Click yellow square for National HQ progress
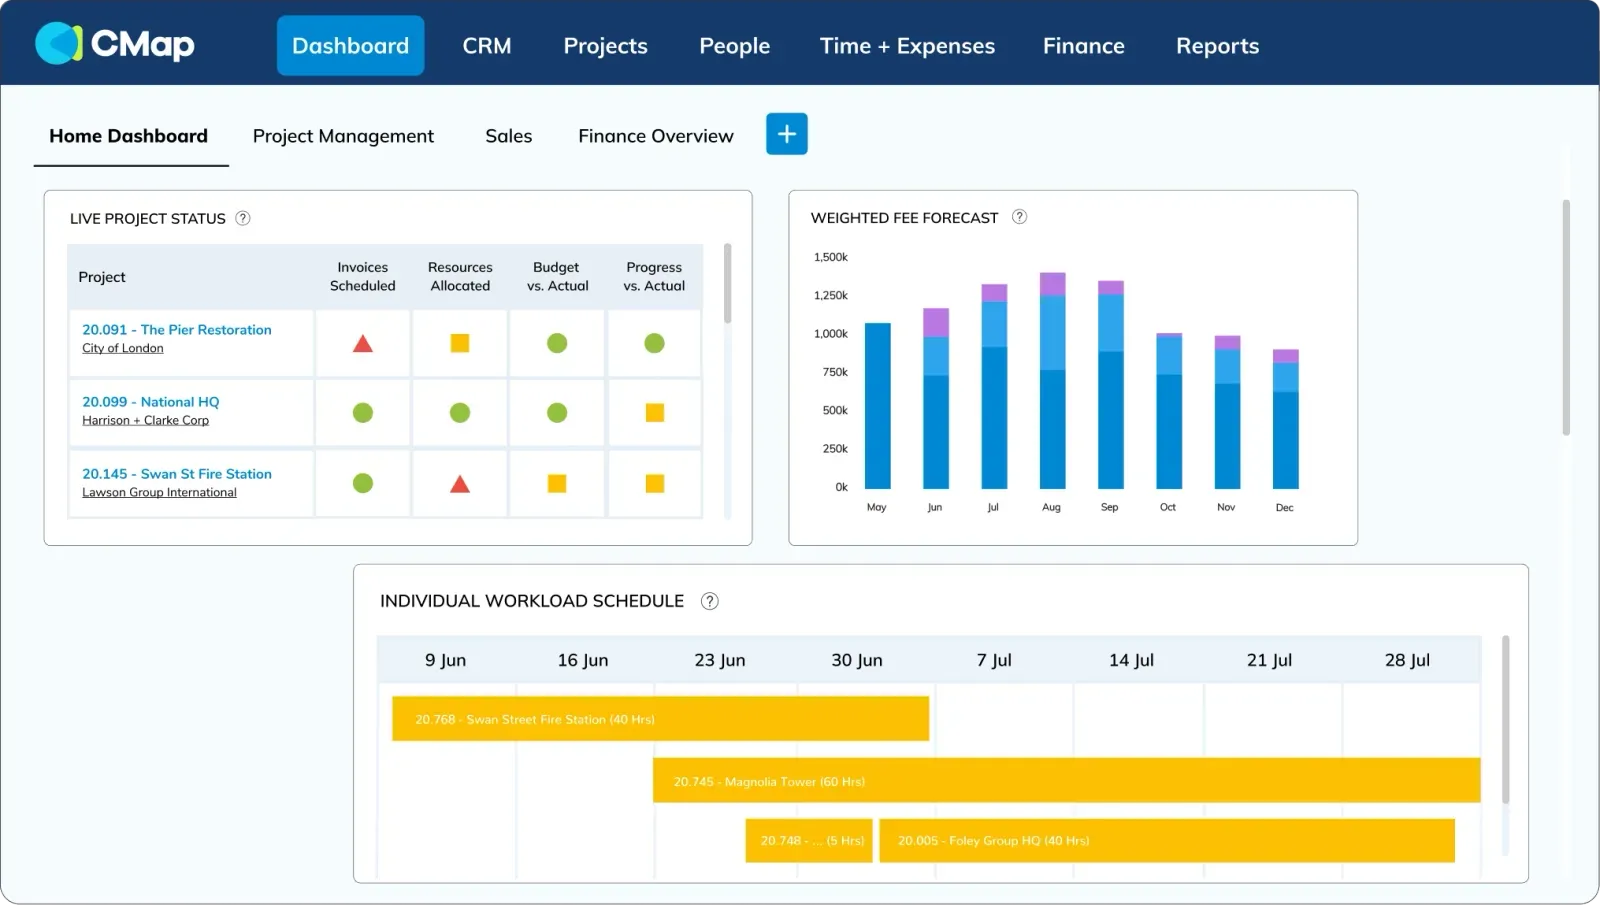Viewport: 1600px width, 905px height. click(655, 413)
